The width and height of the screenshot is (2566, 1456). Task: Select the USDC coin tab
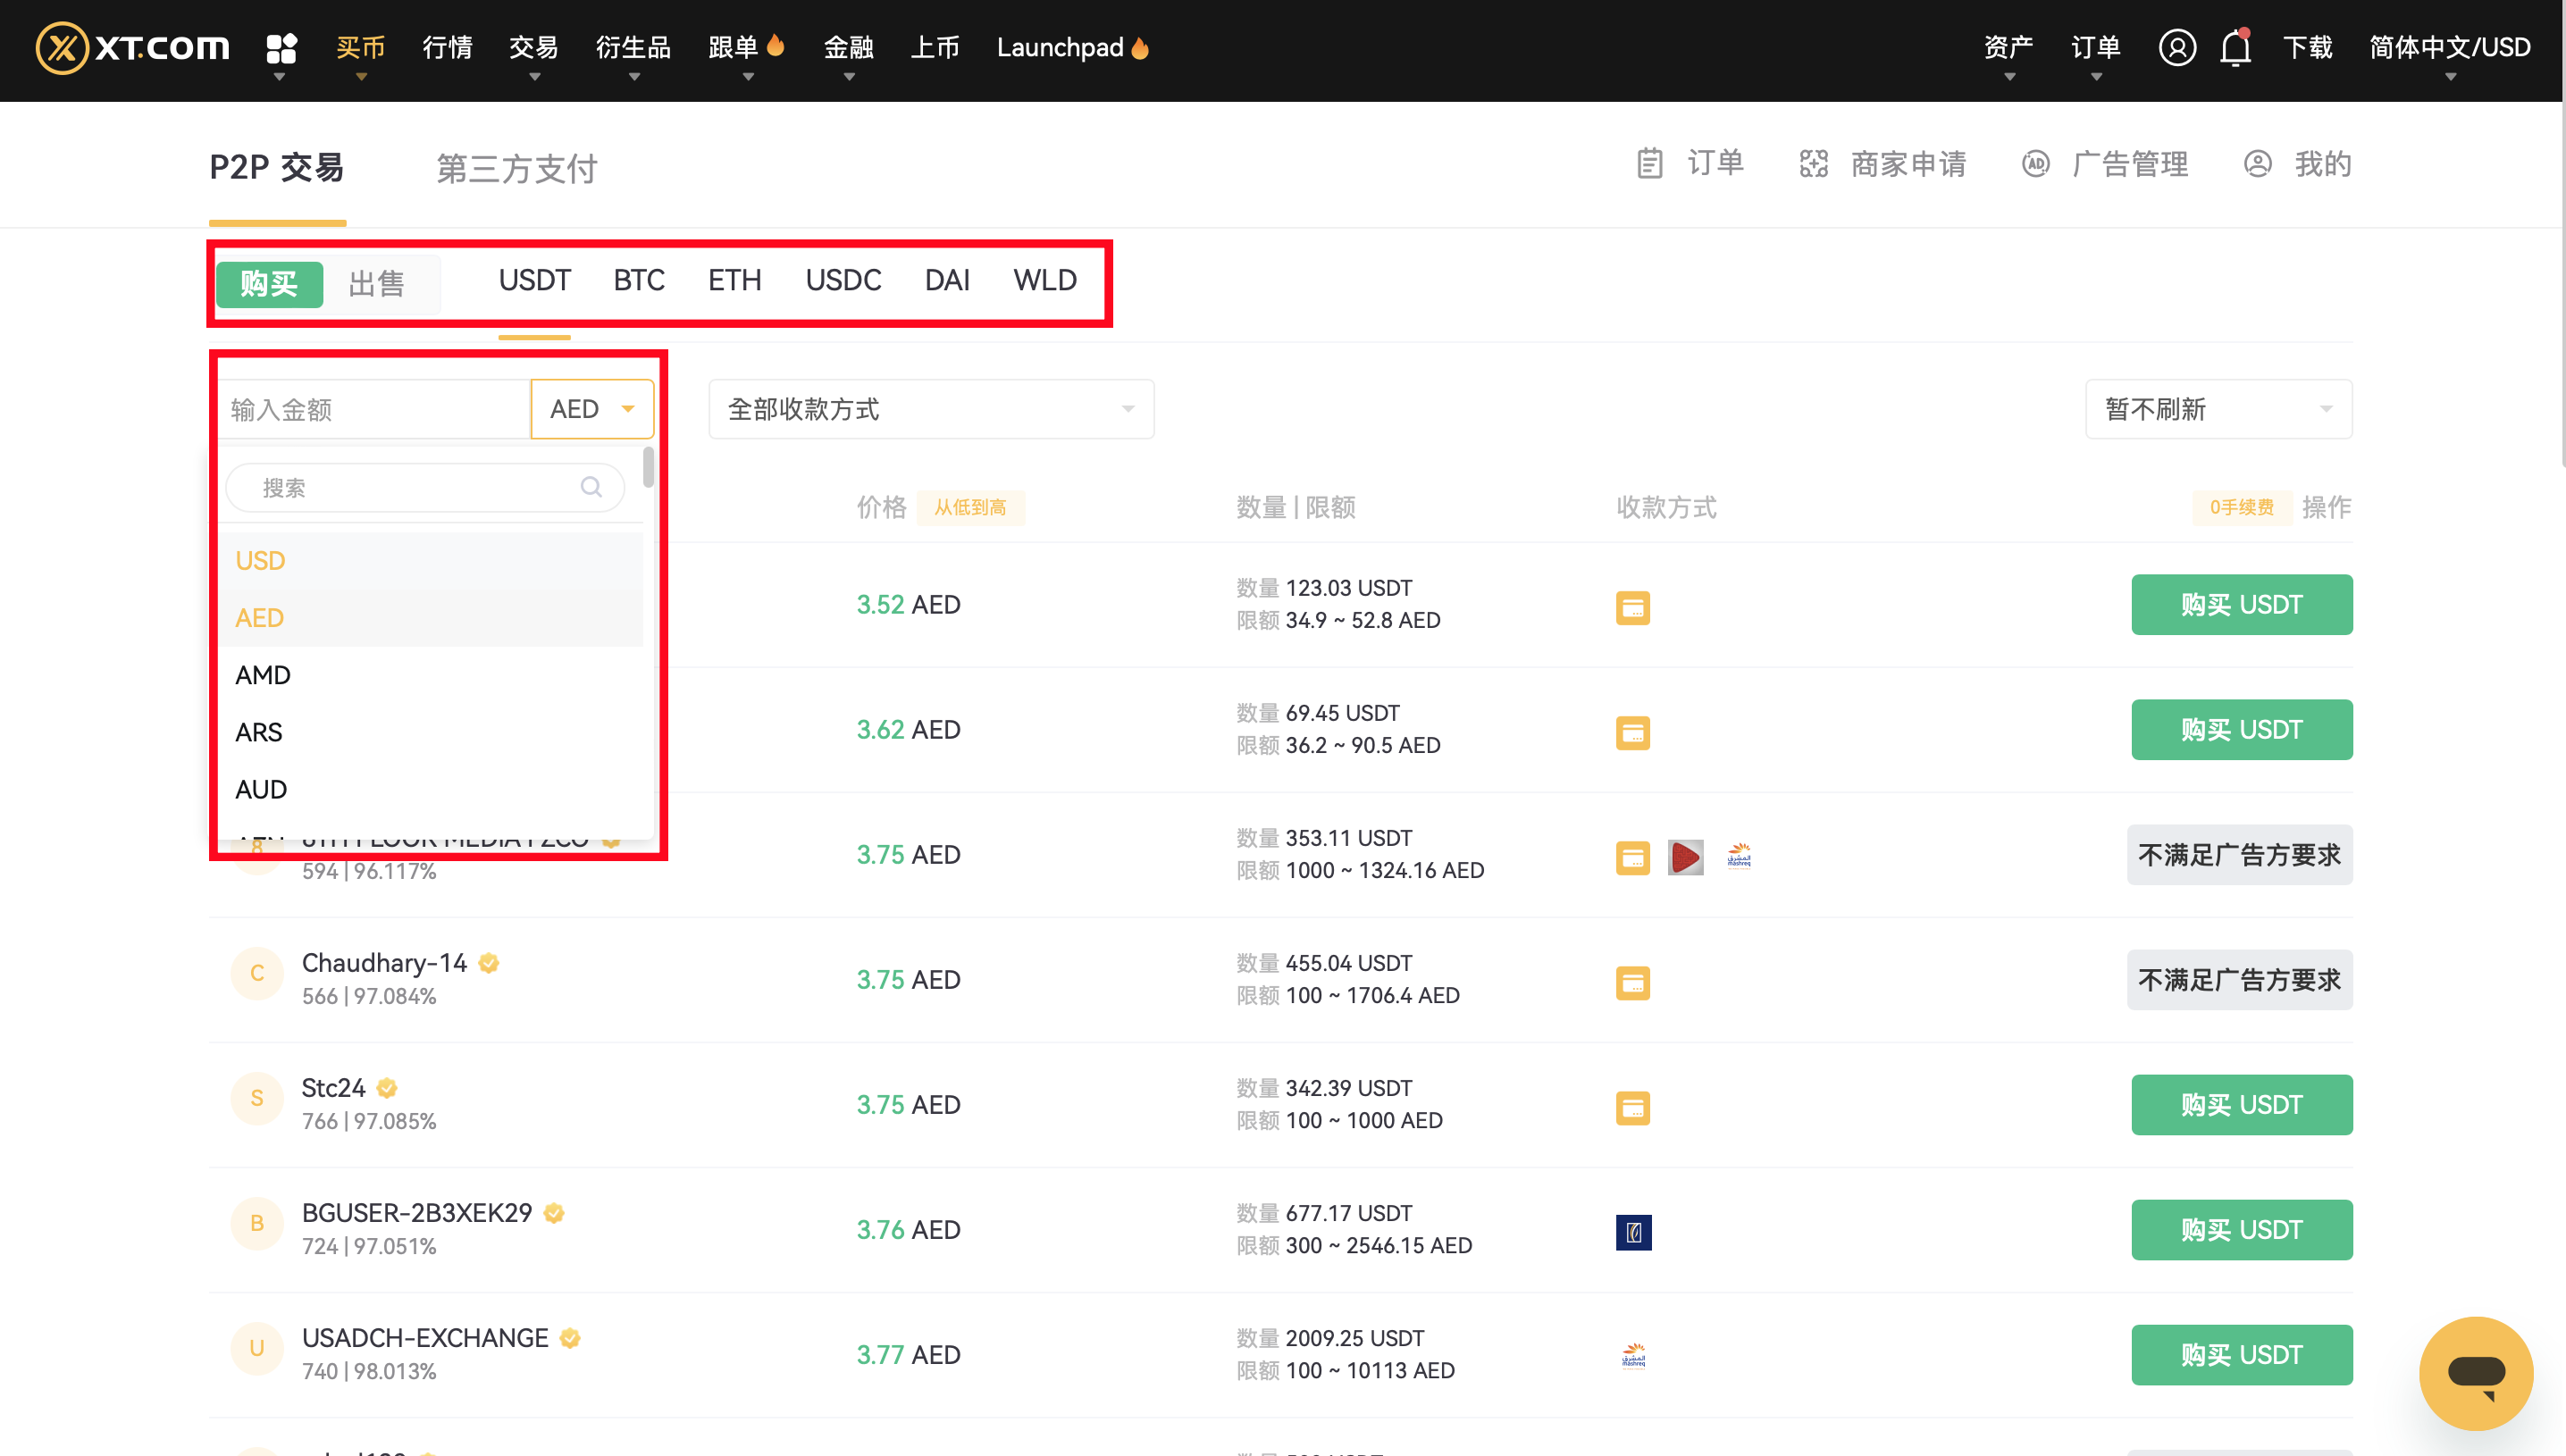pyautogui.click(x=843, y=280)
